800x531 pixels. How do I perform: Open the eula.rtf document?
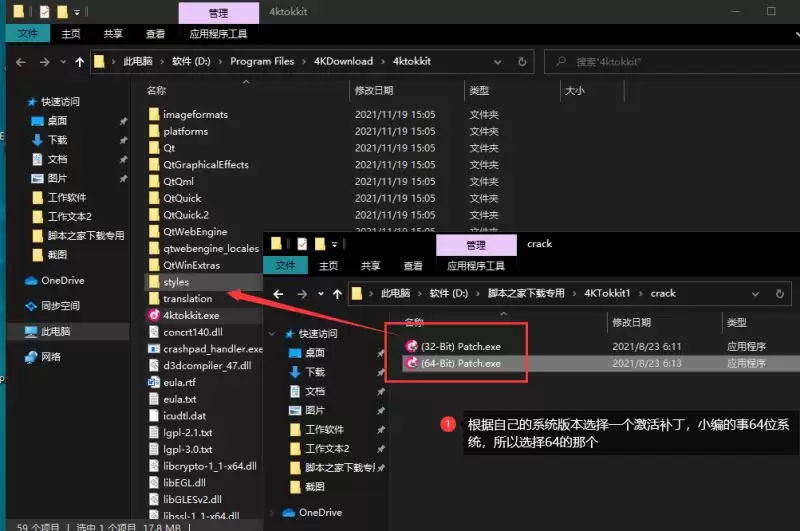click(x=179, y=382)
